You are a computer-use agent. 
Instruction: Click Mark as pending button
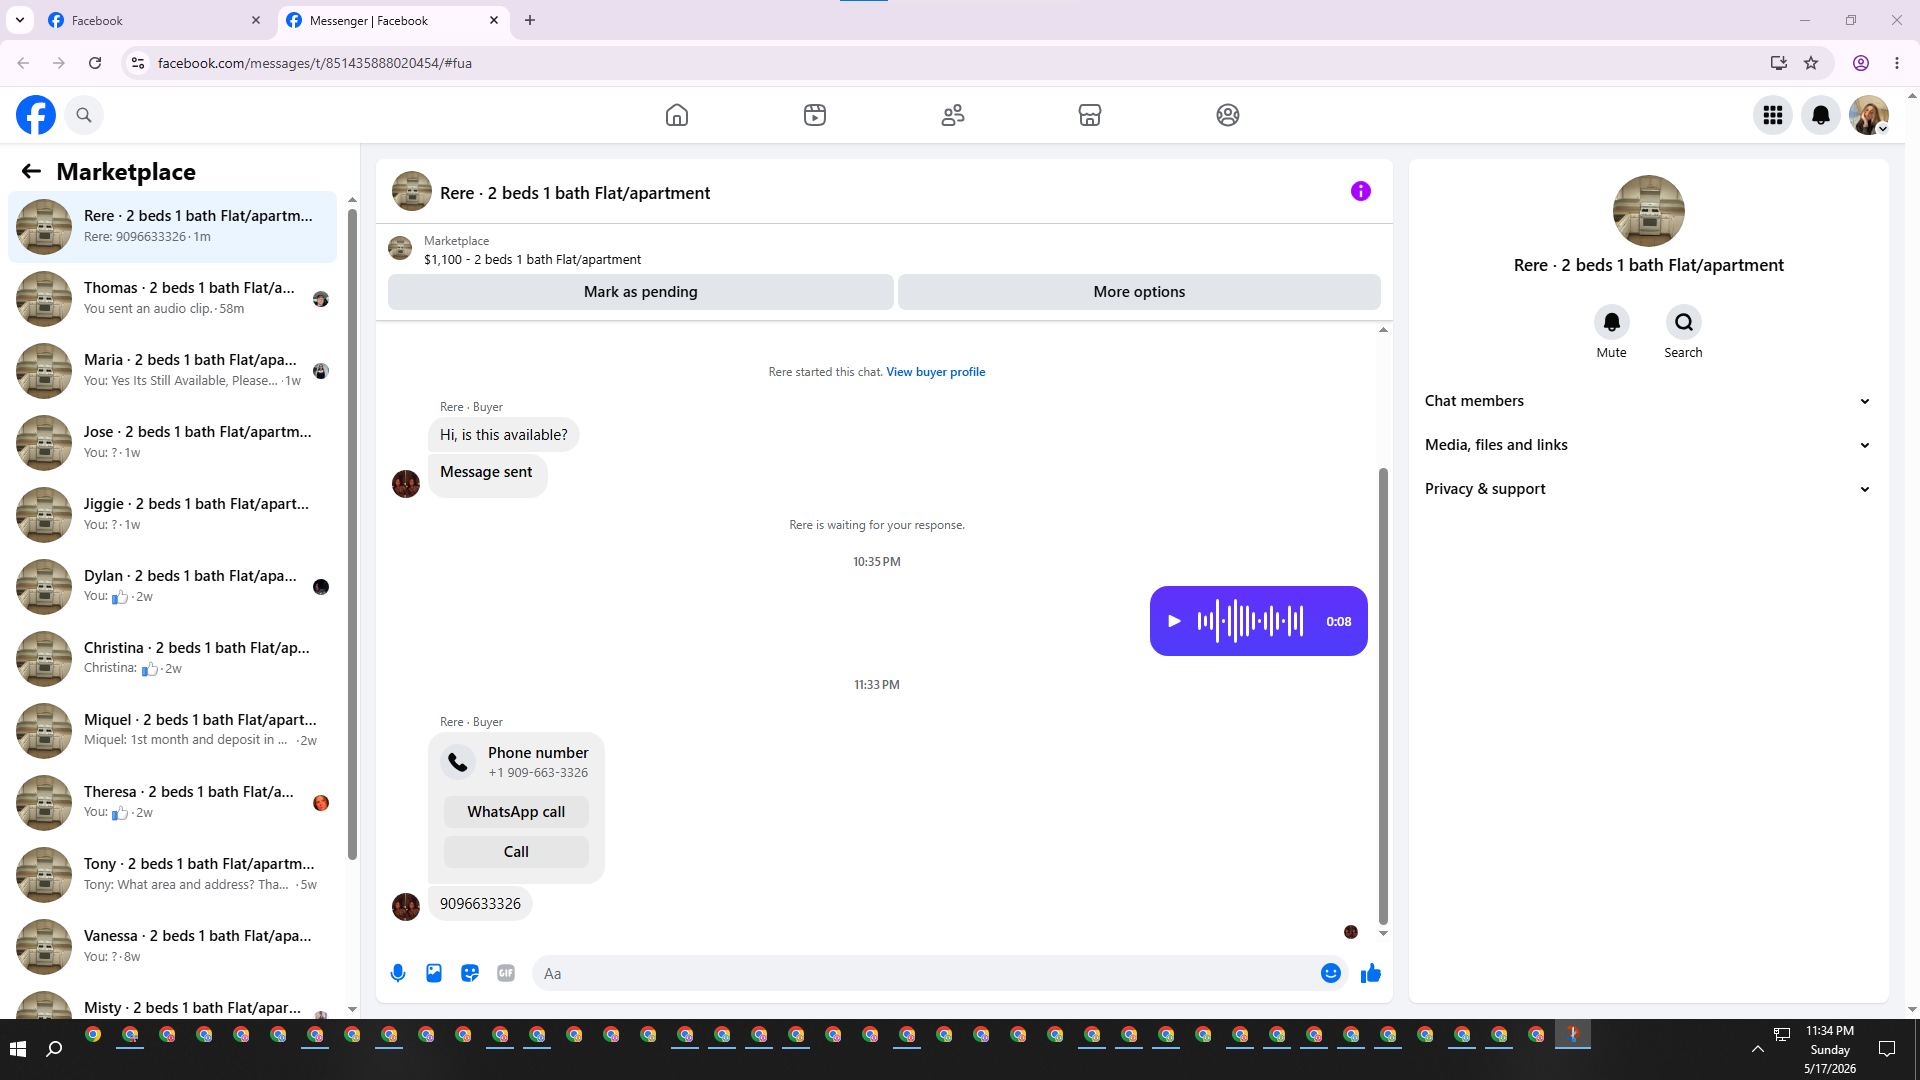point(641,292)
